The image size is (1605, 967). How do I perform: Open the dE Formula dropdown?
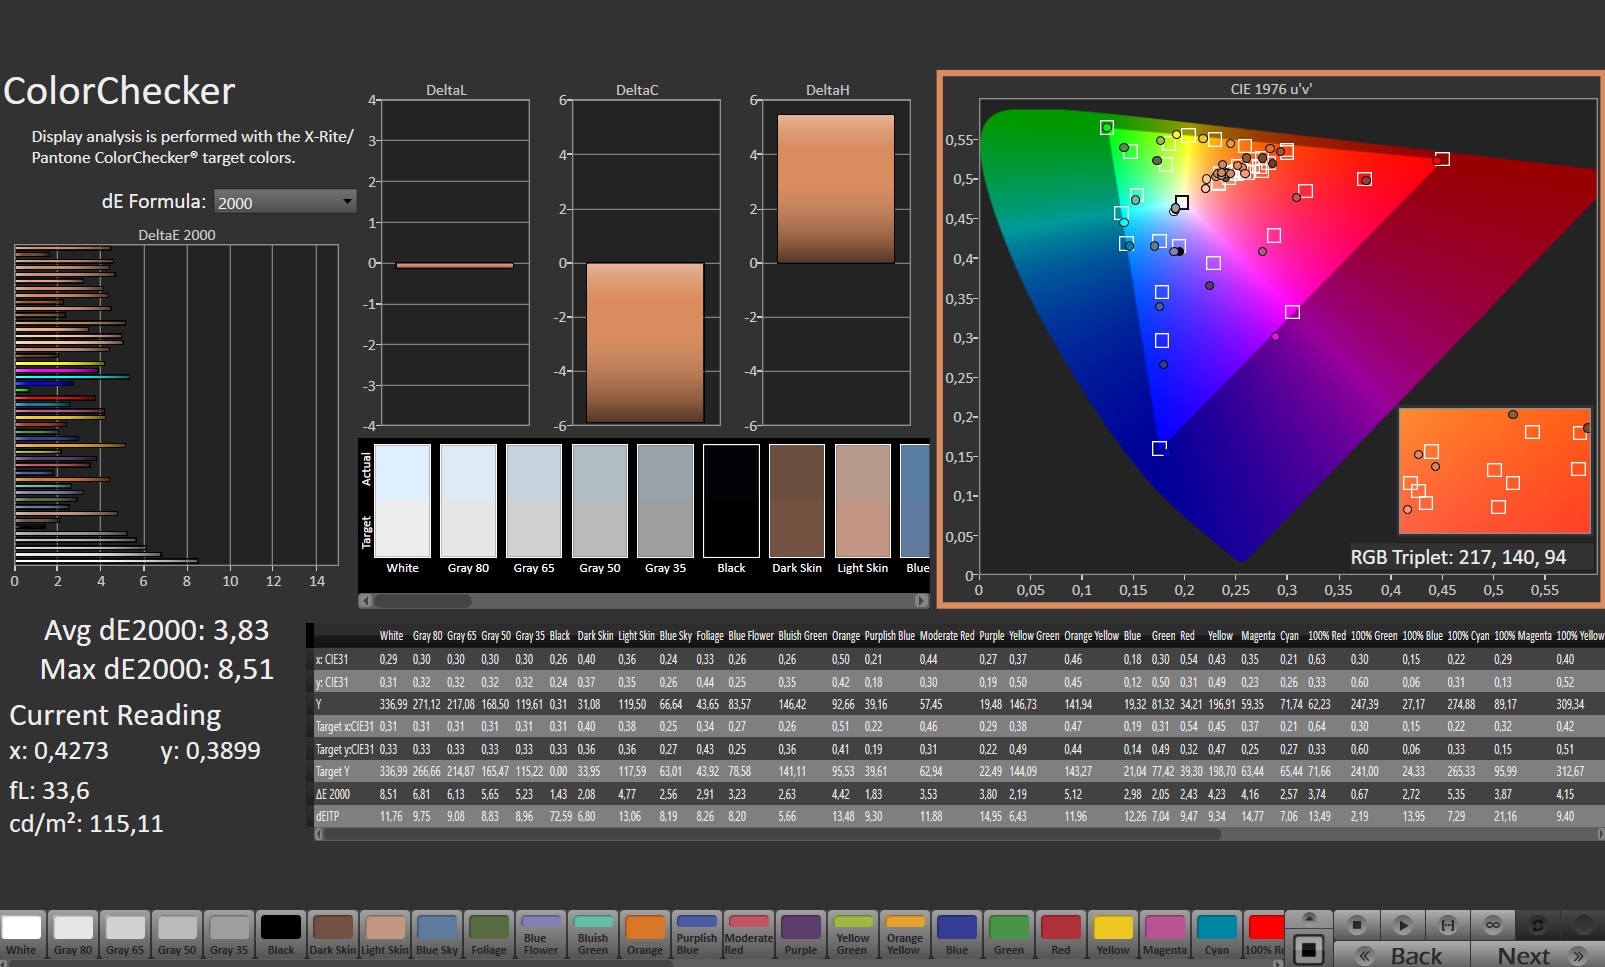285,202
